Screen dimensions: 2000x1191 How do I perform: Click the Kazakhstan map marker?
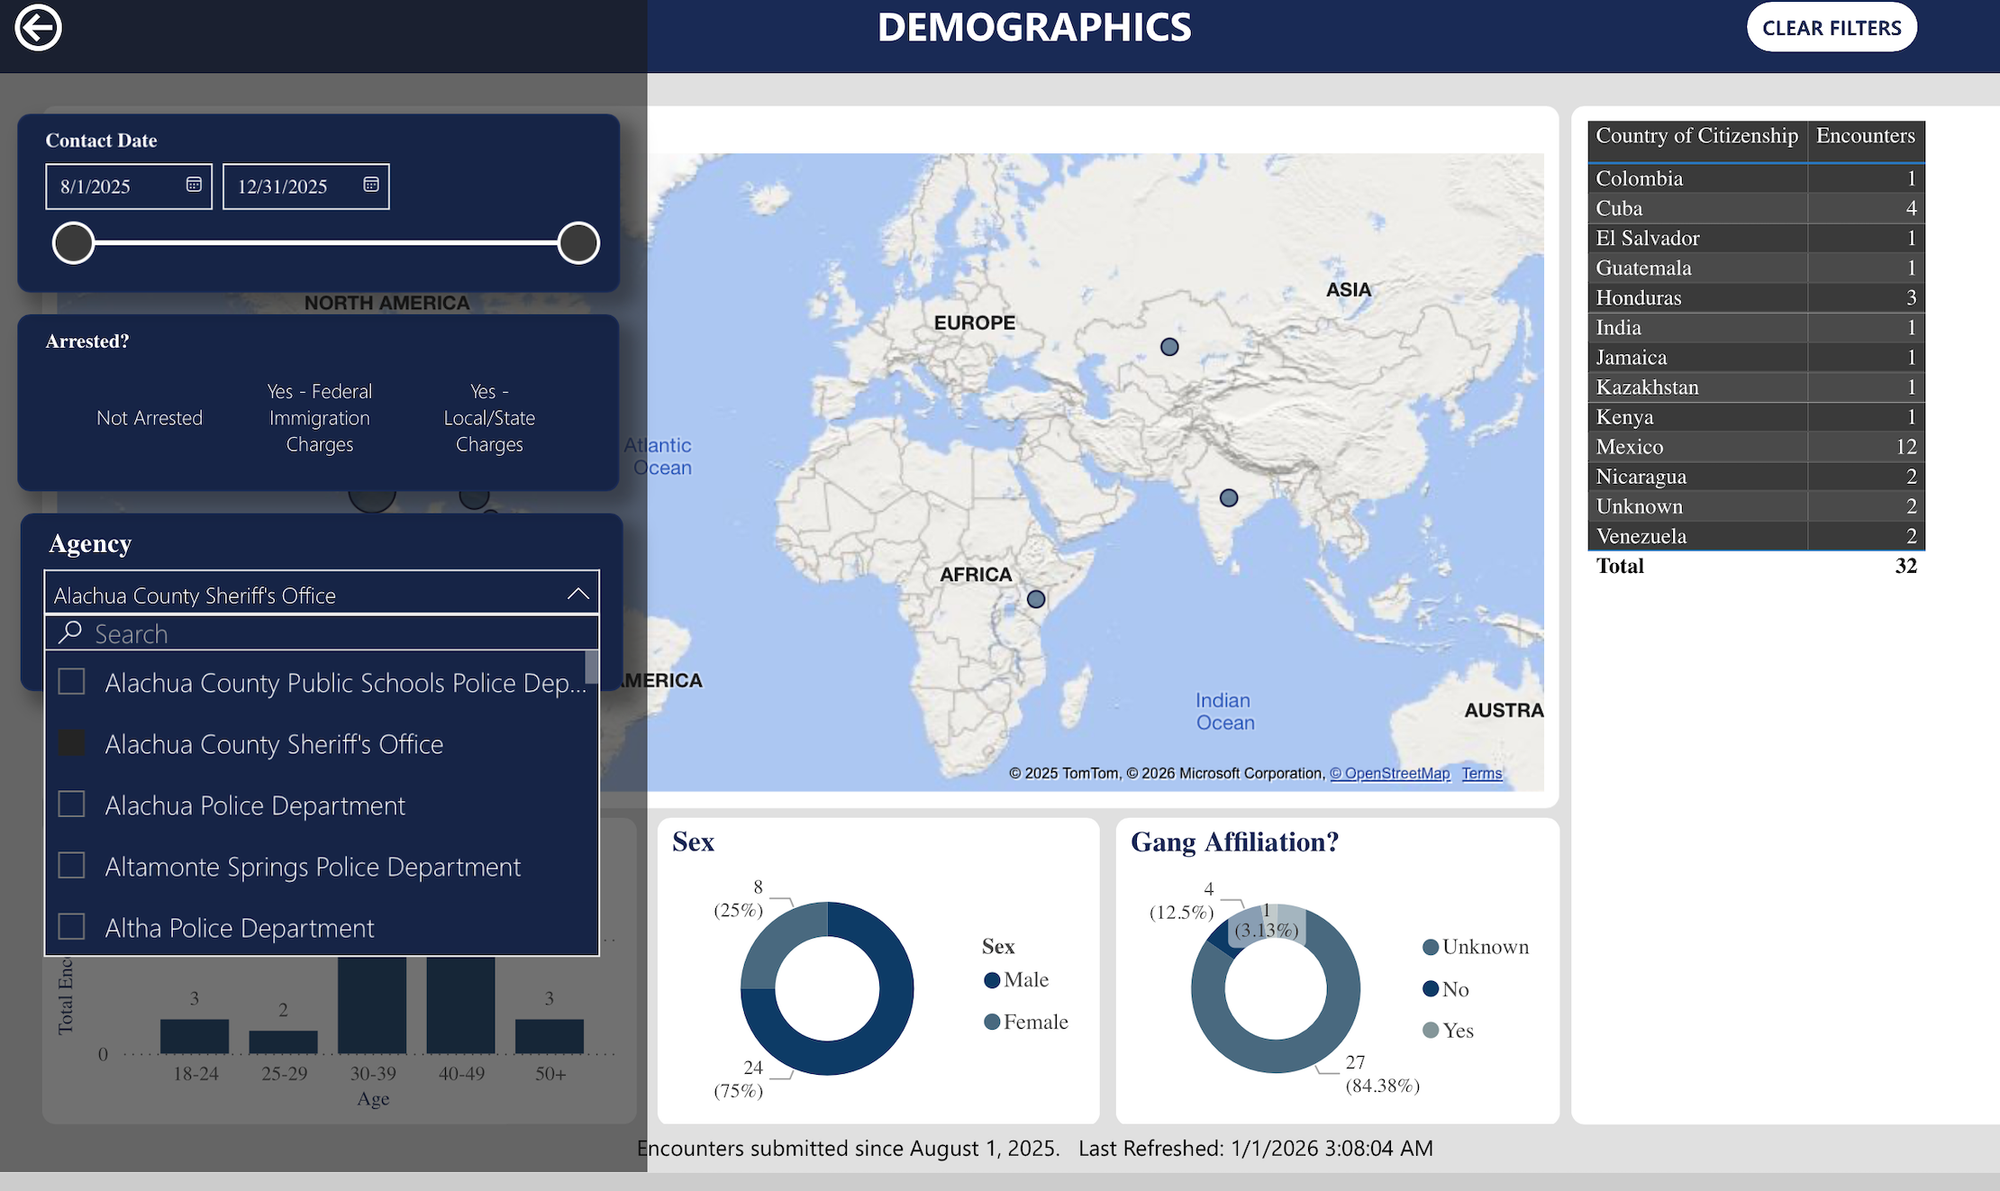click(1169, 347)
